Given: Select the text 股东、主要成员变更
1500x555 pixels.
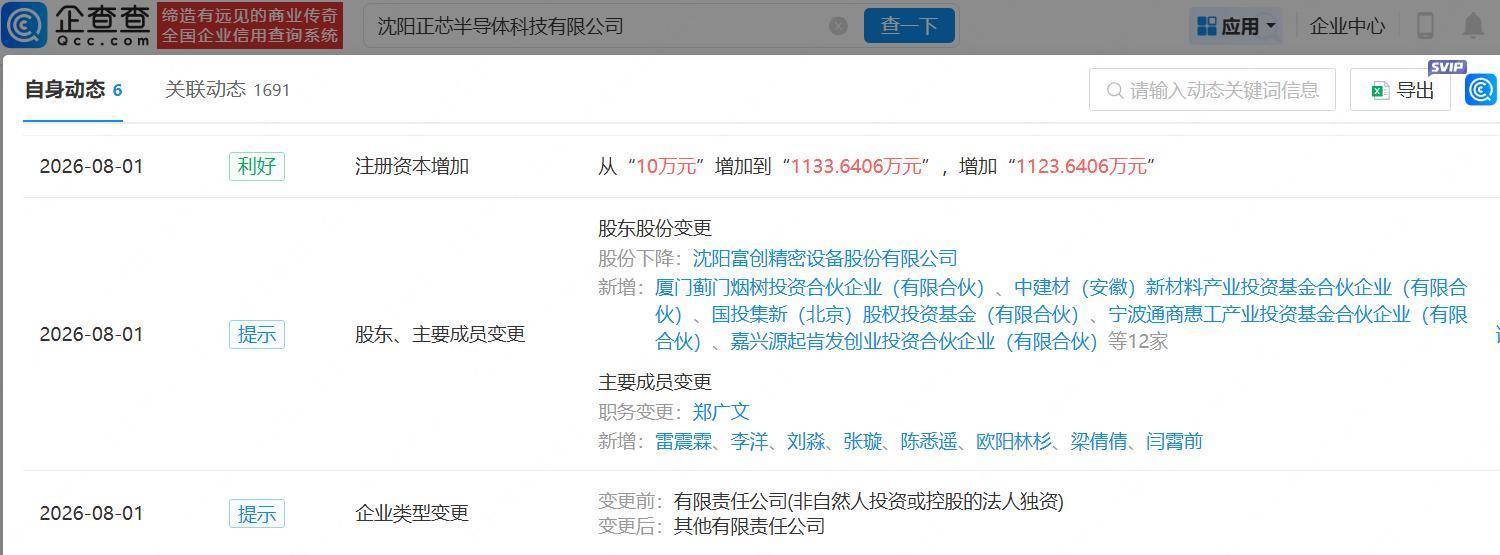Looking at the screenshot, I should click(x=440, y=334).
